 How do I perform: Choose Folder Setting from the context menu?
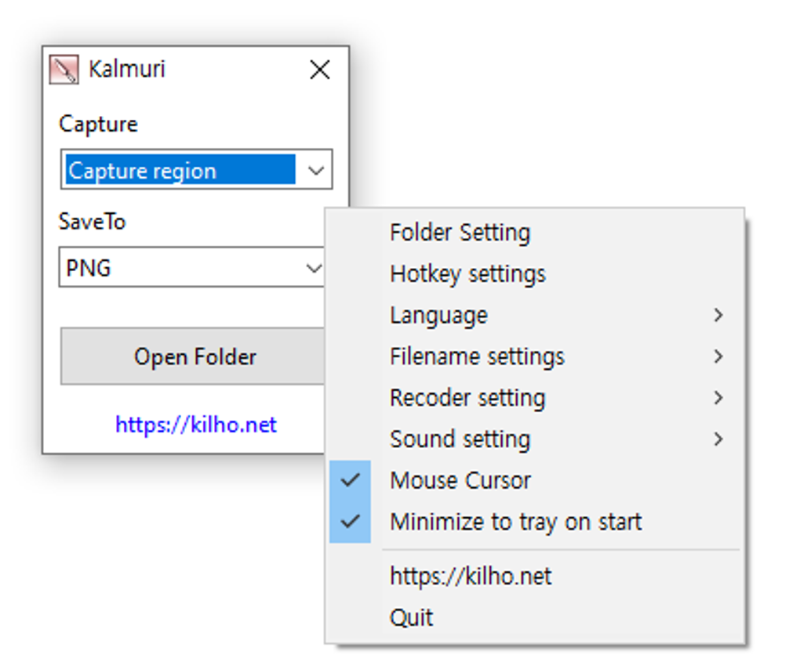460,233
